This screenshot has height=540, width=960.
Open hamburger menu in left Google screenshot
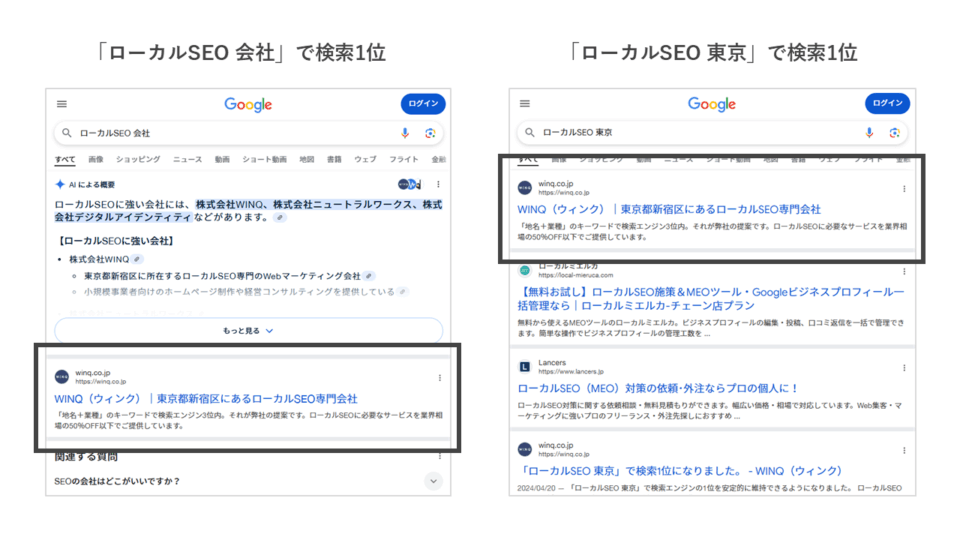click(x=62, y=104)
